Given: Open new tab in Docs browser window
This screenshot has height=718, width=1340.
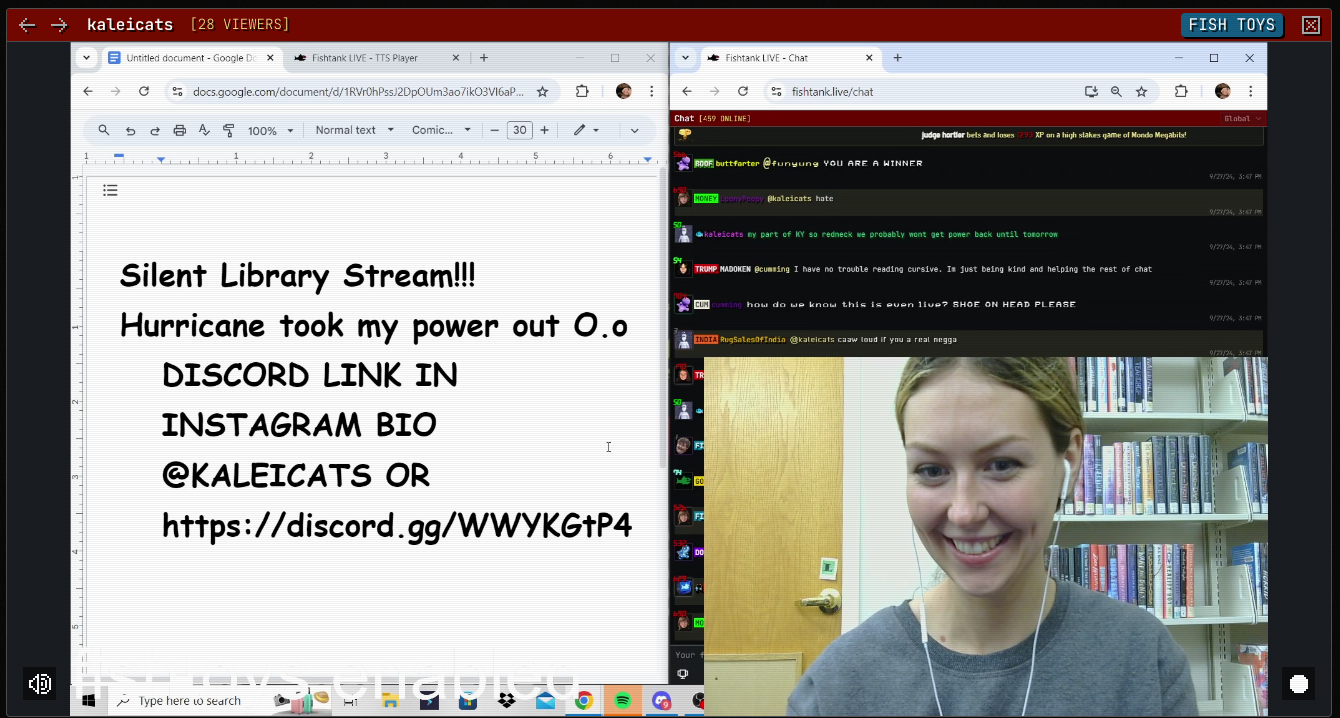Looking at the screenshot, I should tap(484, 58).
